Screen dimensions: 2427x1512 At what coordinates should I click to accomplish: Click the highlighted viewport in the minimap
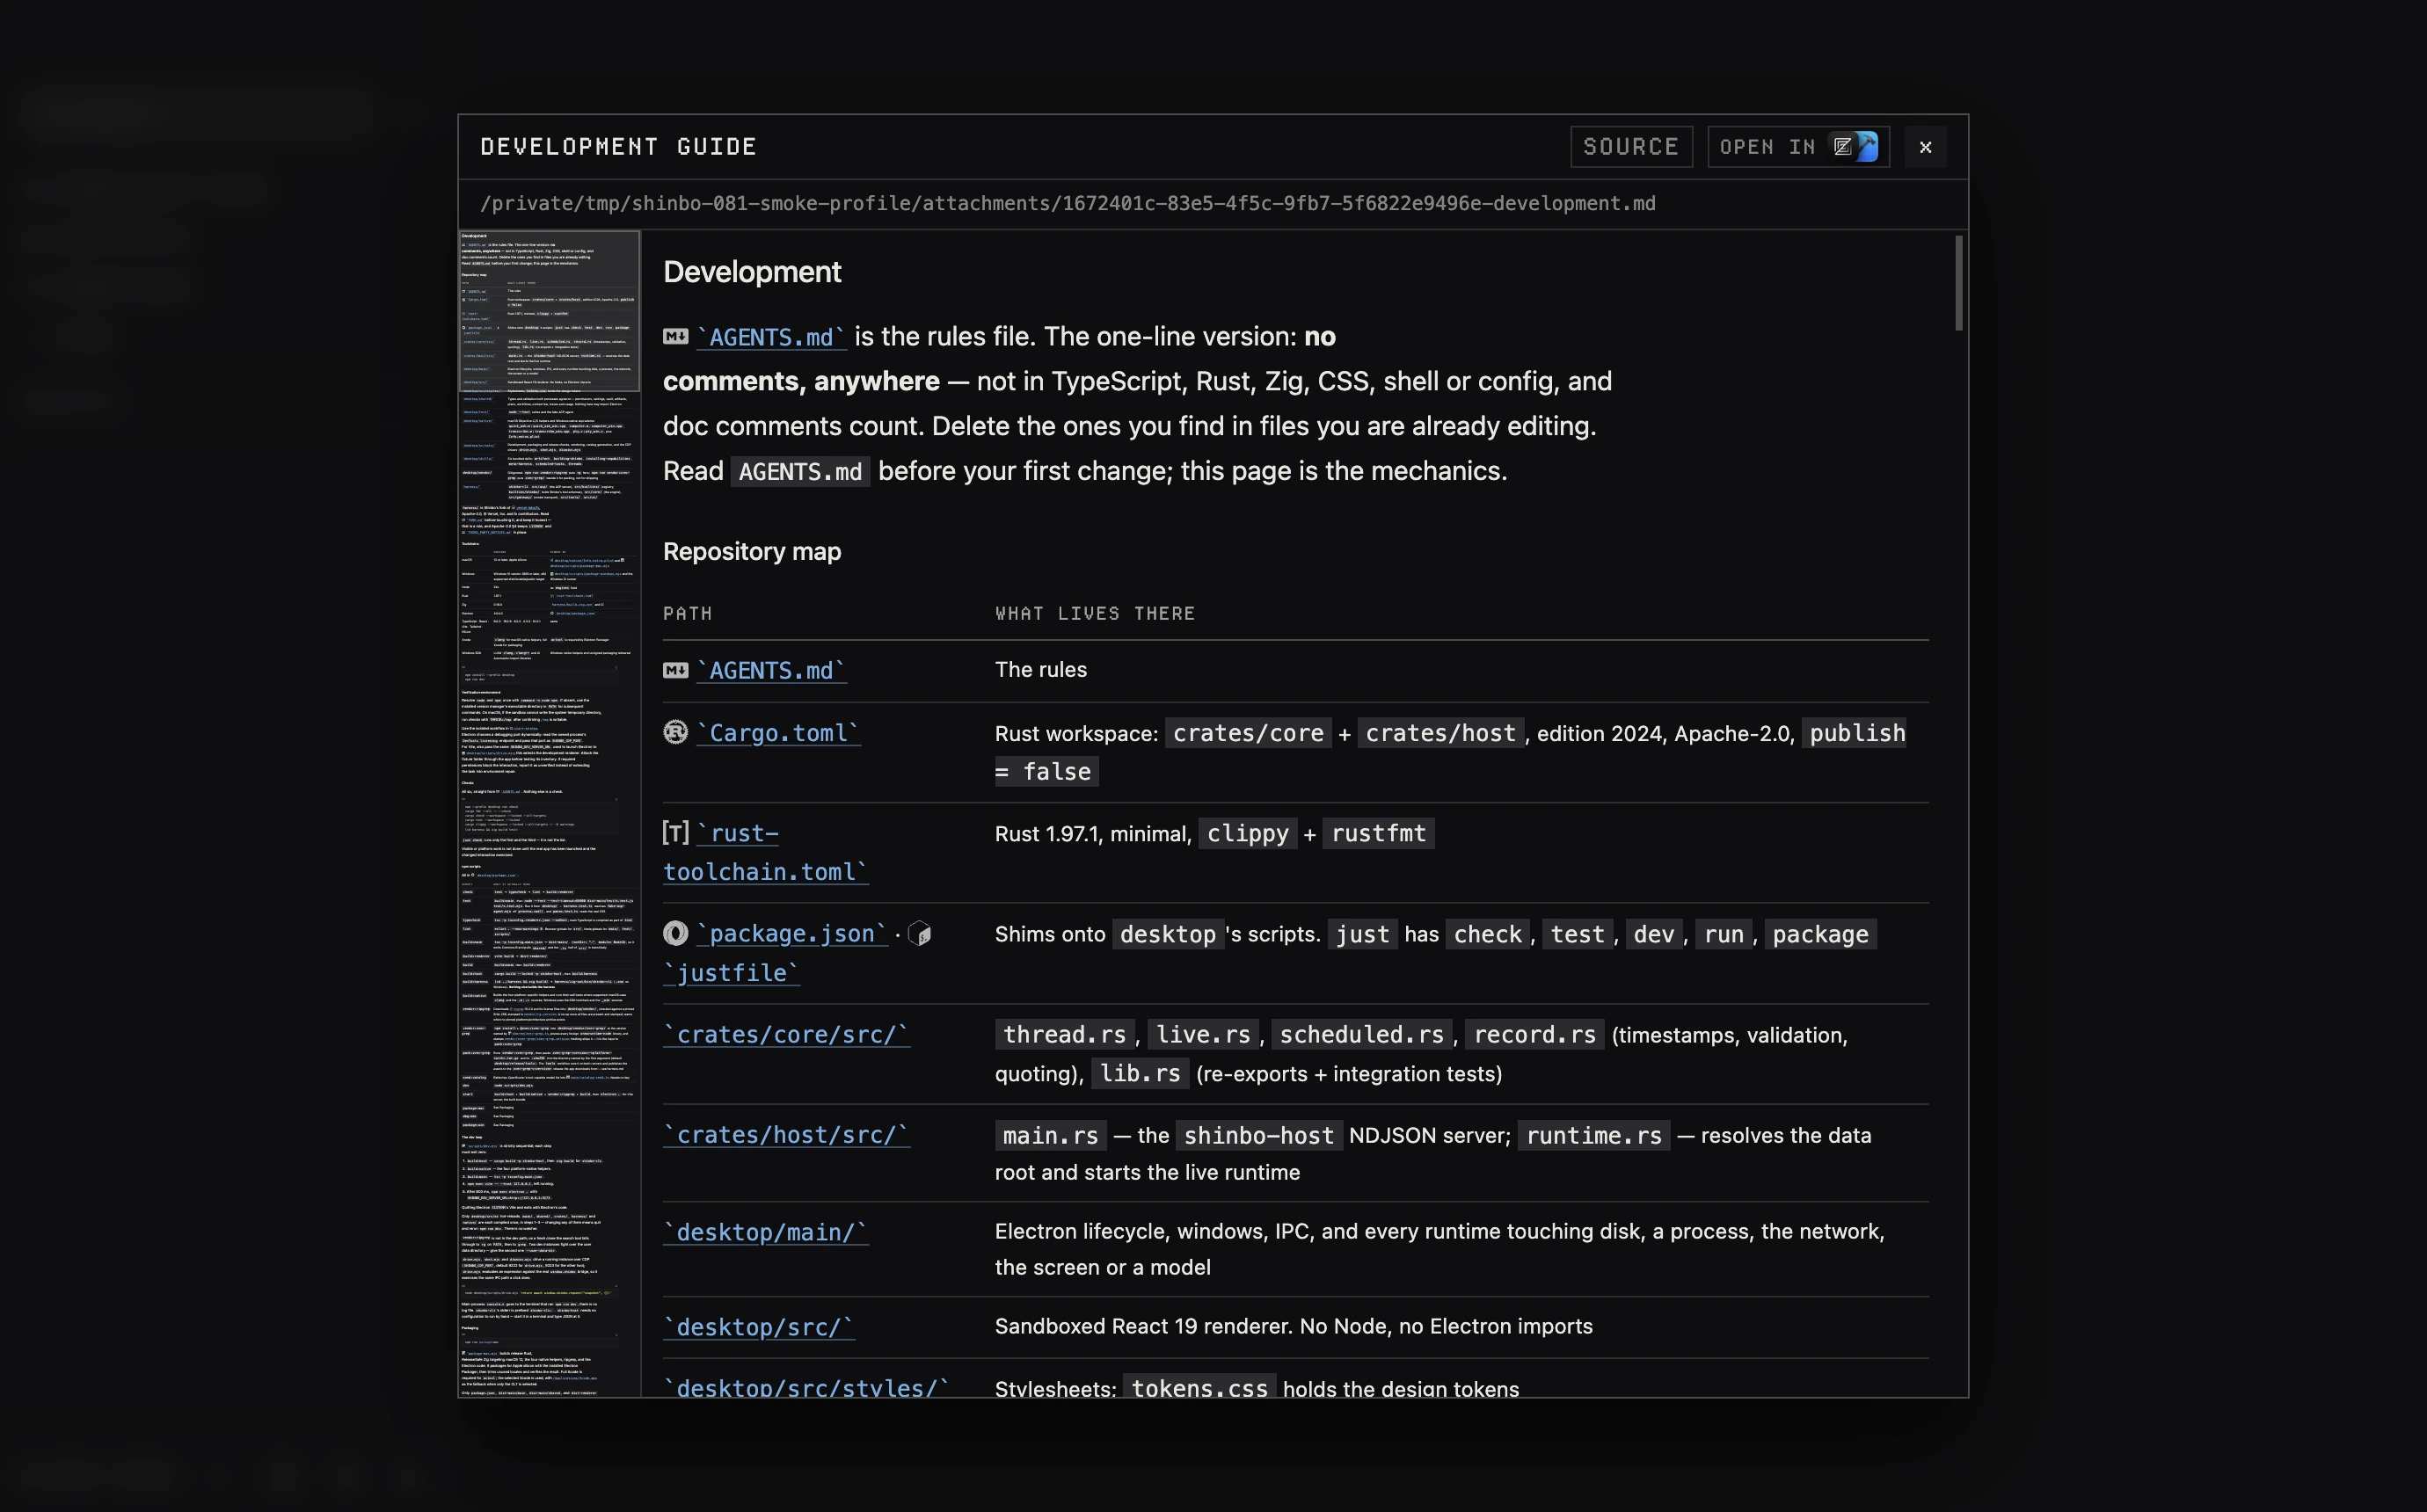pos(549,311)
